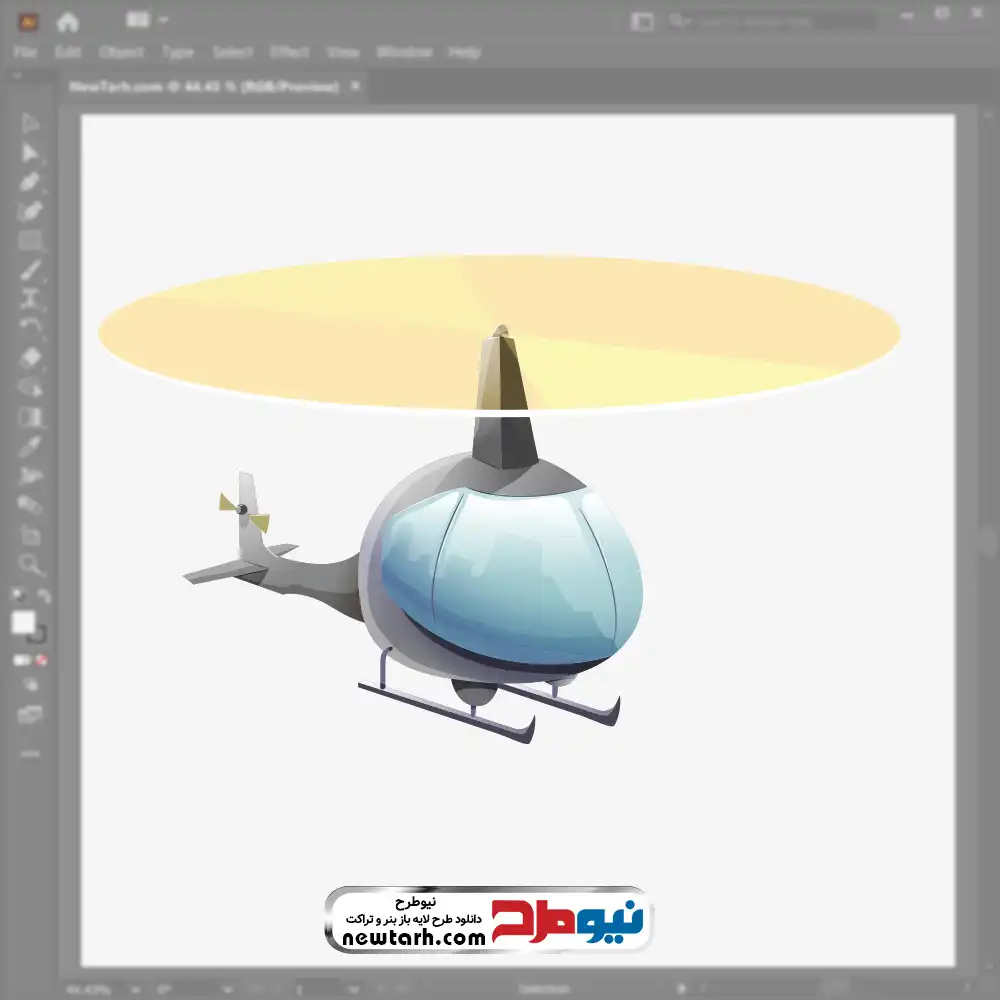Click the top-right search field
1000x1000 pixels.
point(772,21)
